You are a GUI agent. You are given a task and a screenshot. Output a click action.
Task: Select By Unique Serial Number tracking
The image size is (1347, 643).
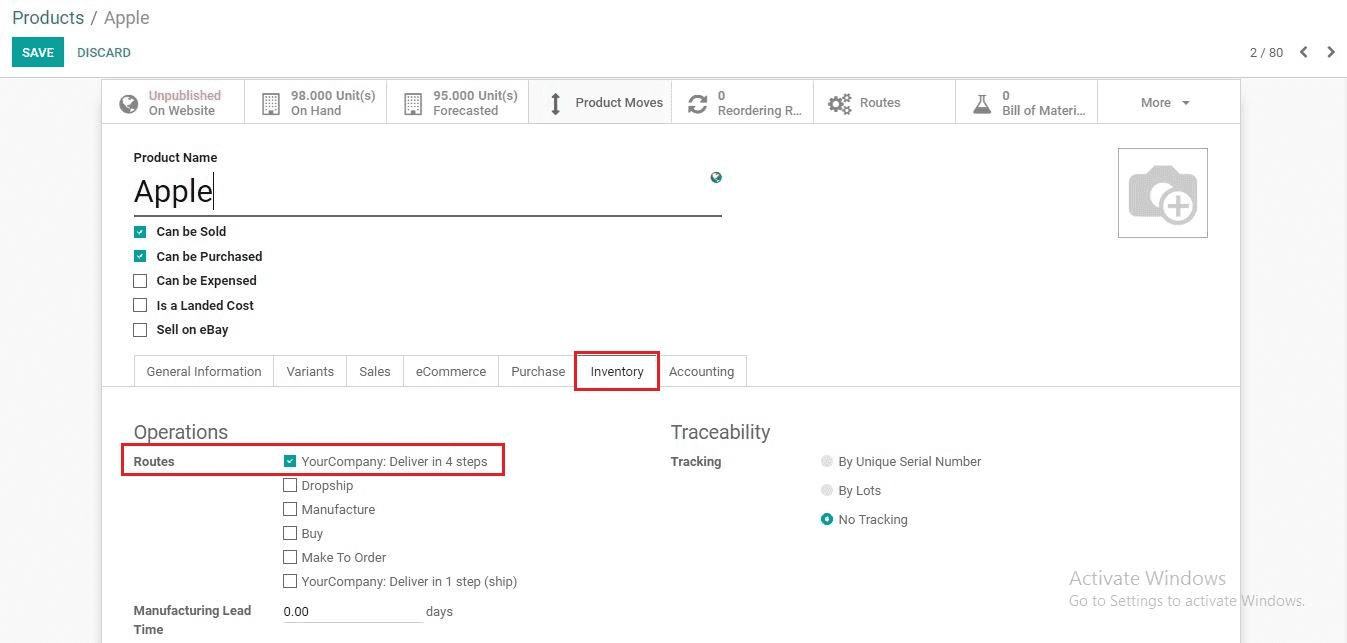coord(827,461)
